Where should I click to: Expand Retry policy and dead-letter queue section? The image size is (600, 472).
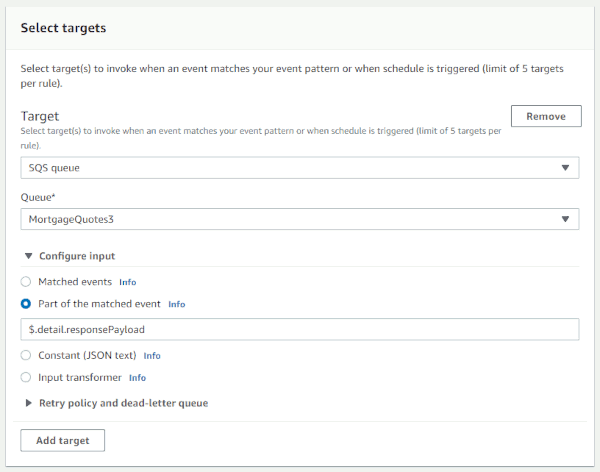tap(123, 403)
